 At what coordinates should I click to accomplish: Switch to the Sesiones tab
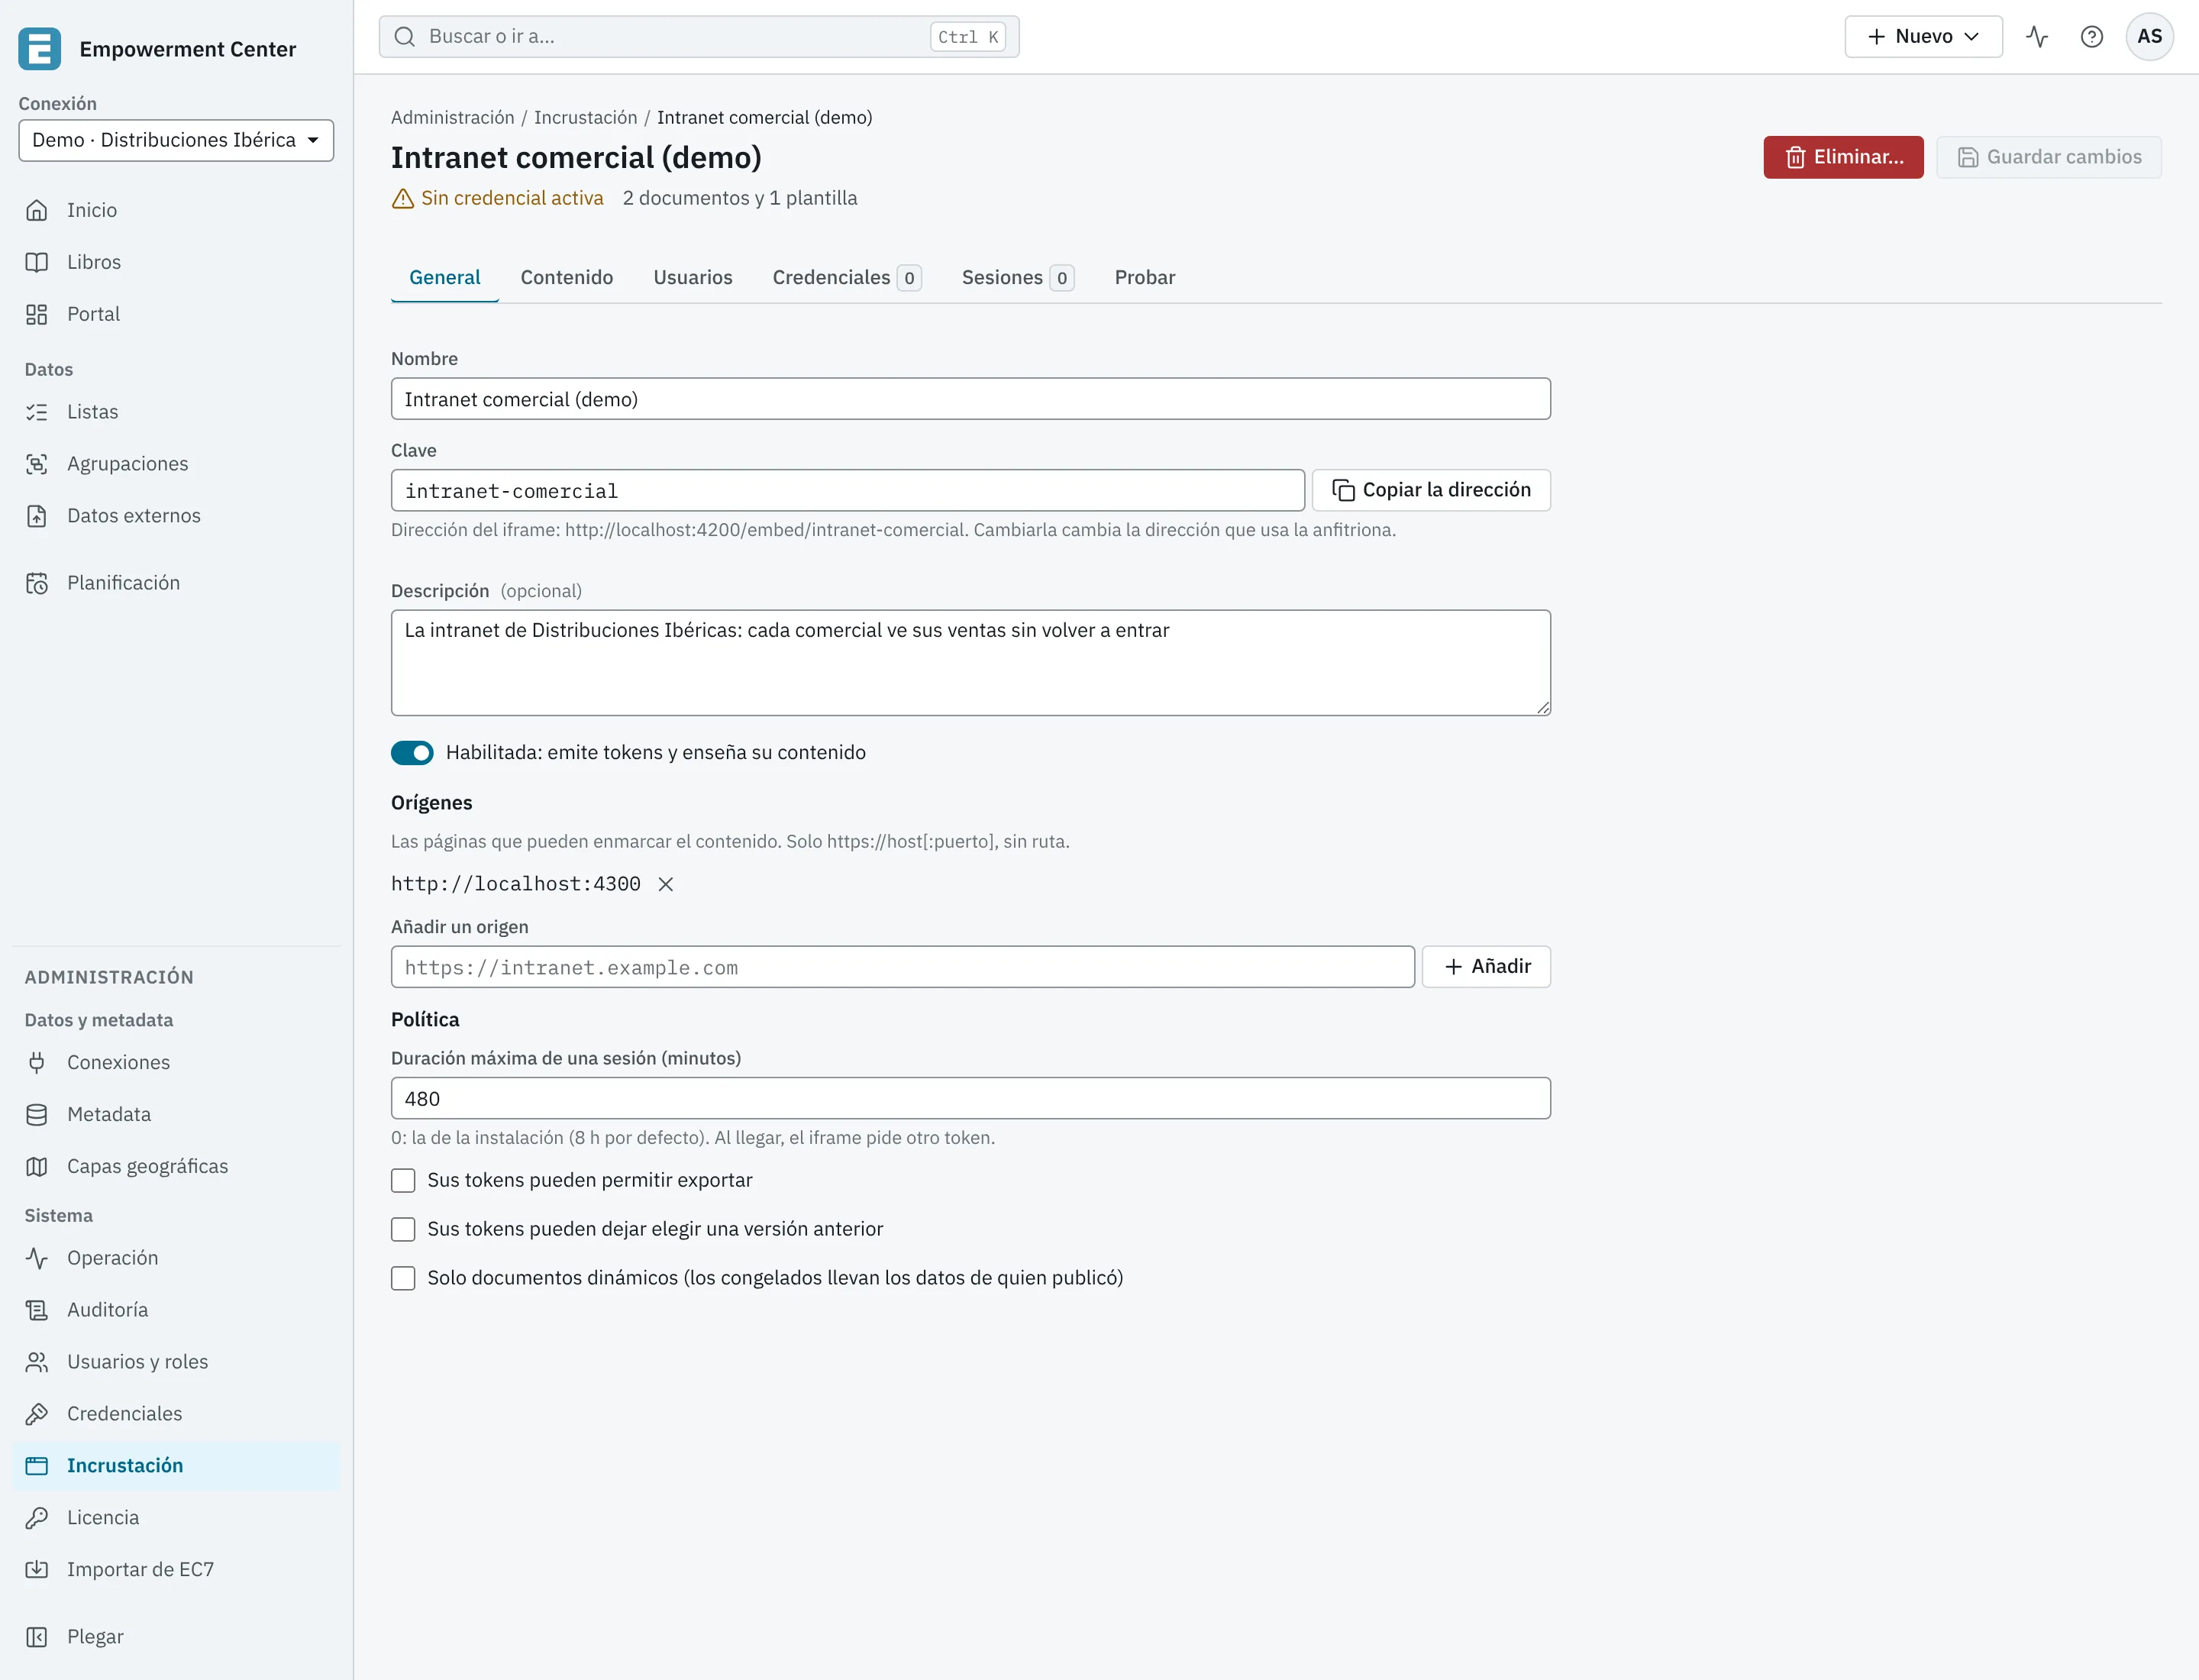pyautogui.click(x=1017, y=278)
